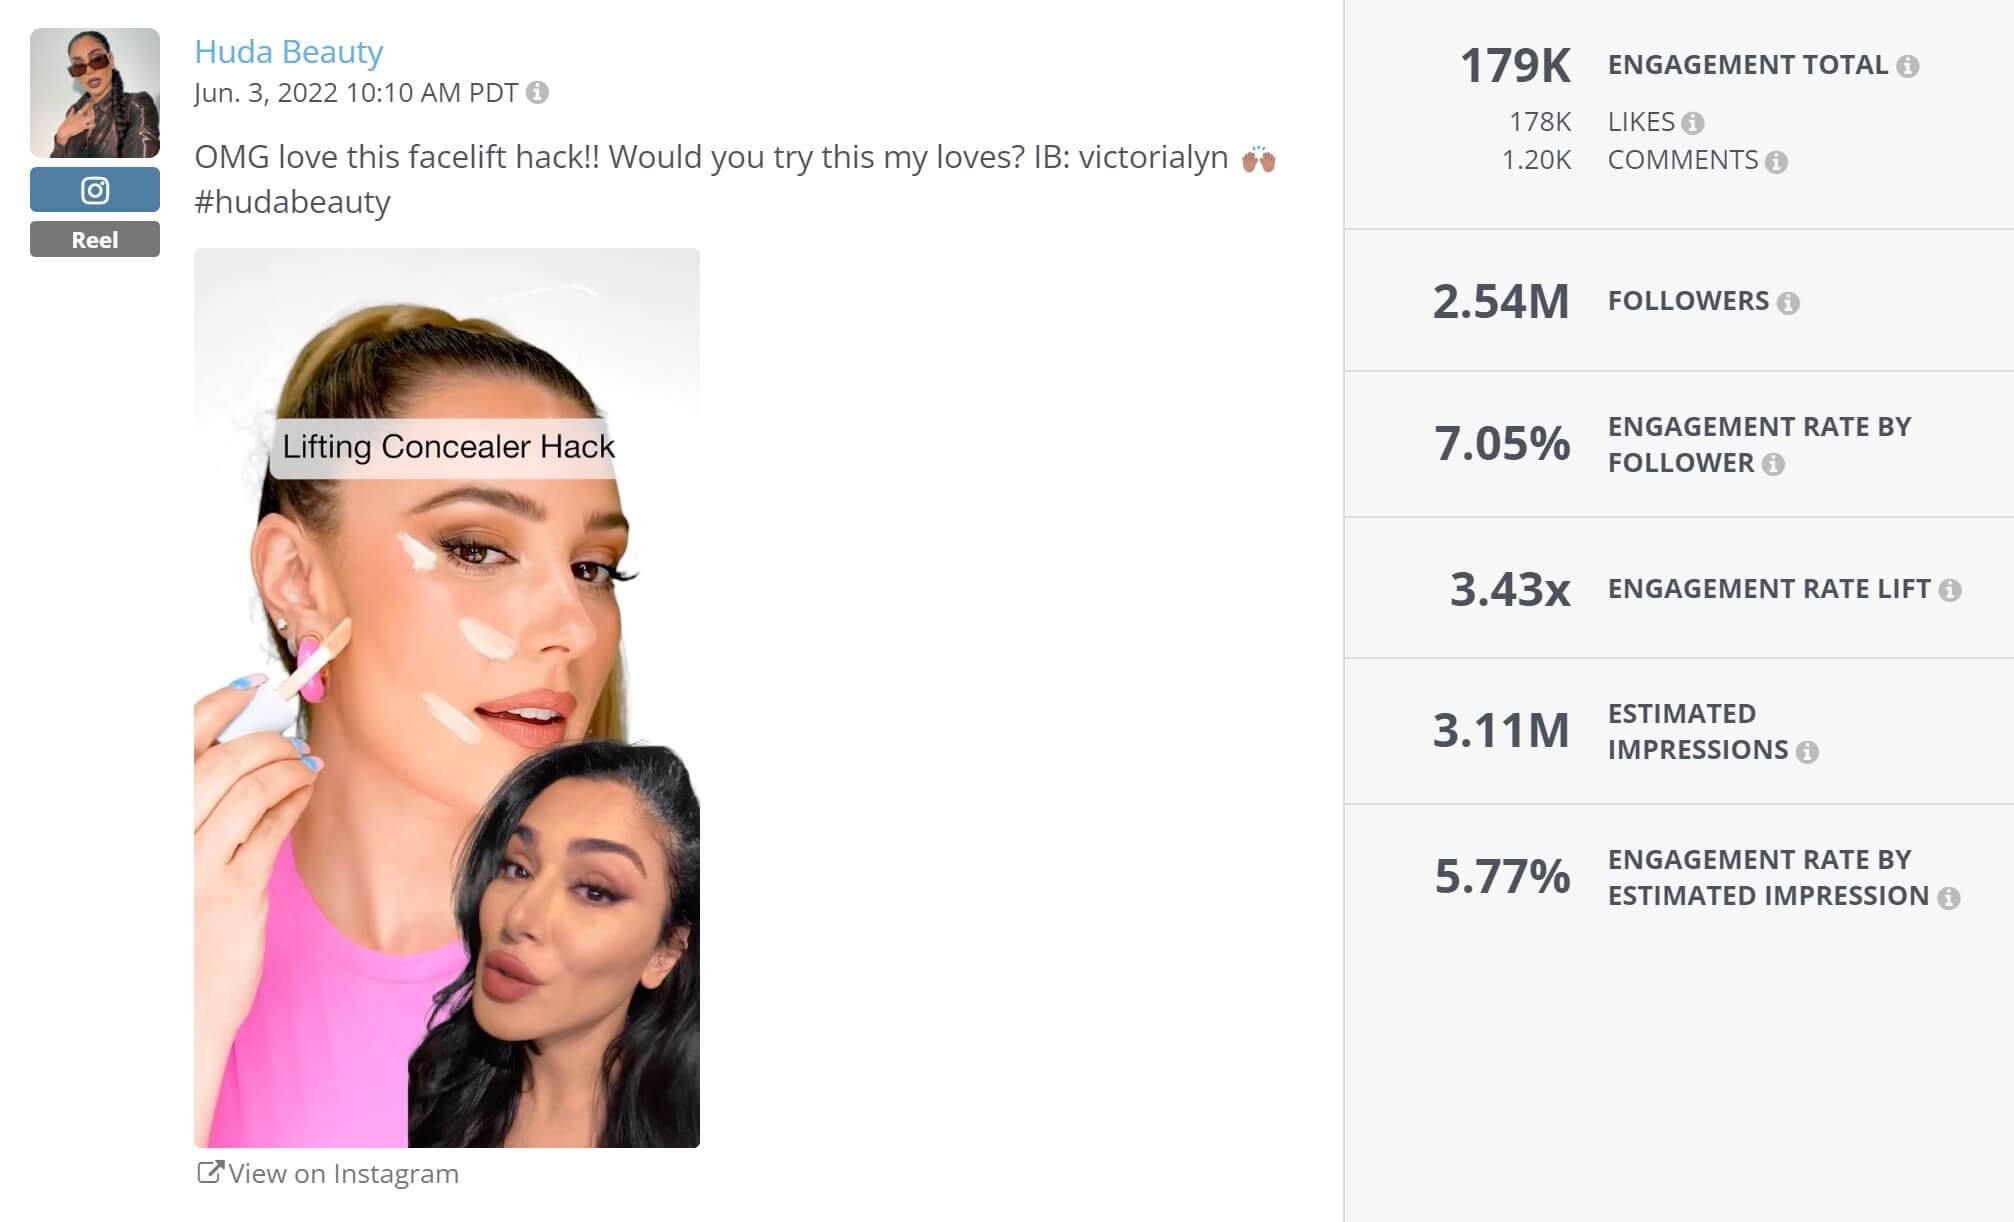The image size is (2014, 1222).
Task: Click the Instagram platform icon
Action: (94, 190)
